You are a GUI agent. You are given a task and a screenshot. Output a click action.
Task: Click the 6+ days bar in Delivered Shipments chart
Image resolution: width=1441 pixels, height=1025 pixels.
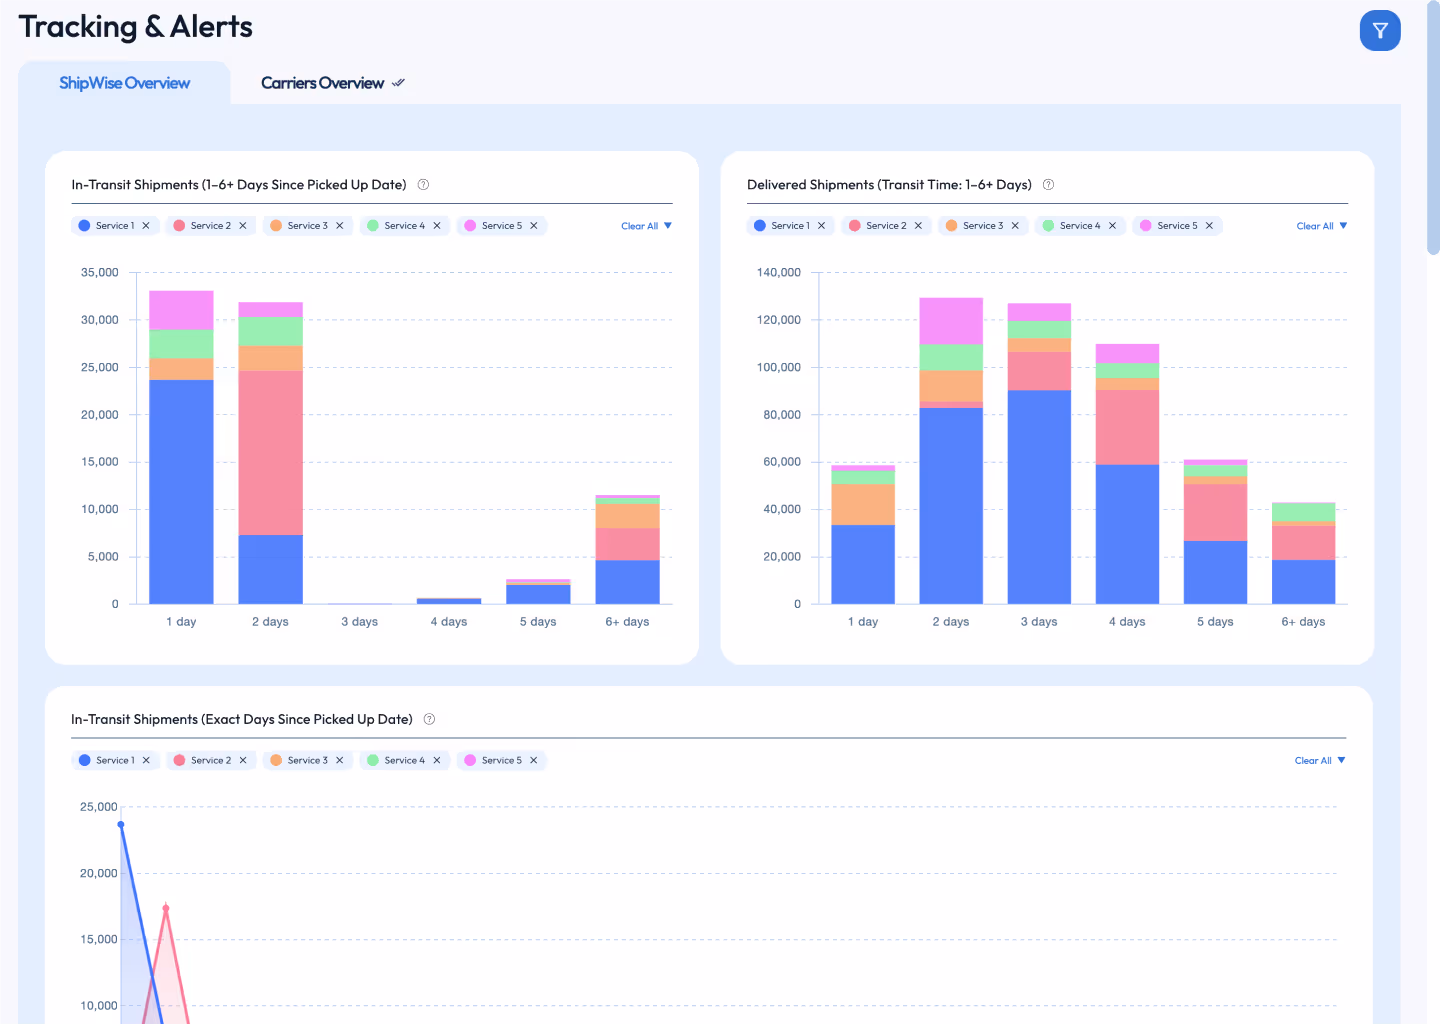[x=1303, y=553]
